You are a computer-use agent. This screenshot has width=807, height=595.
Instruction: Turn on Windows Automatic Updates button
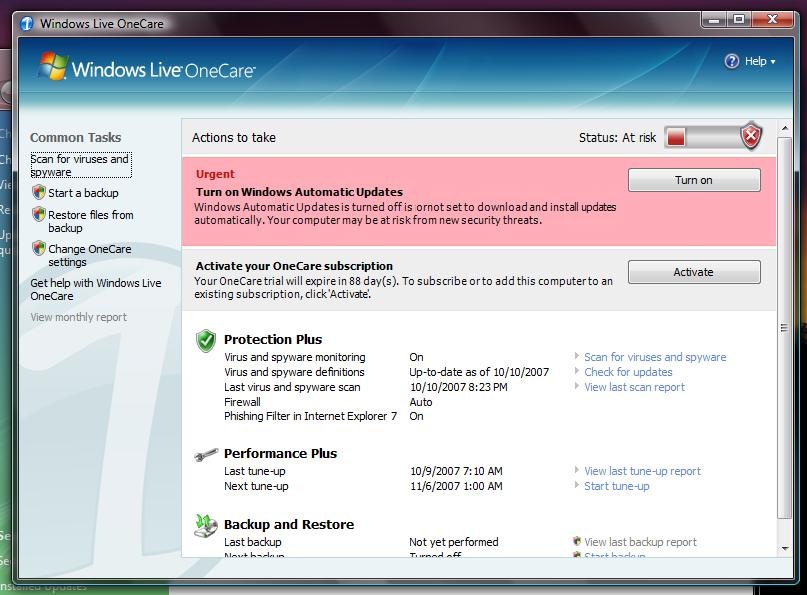[x=694, y=180]
